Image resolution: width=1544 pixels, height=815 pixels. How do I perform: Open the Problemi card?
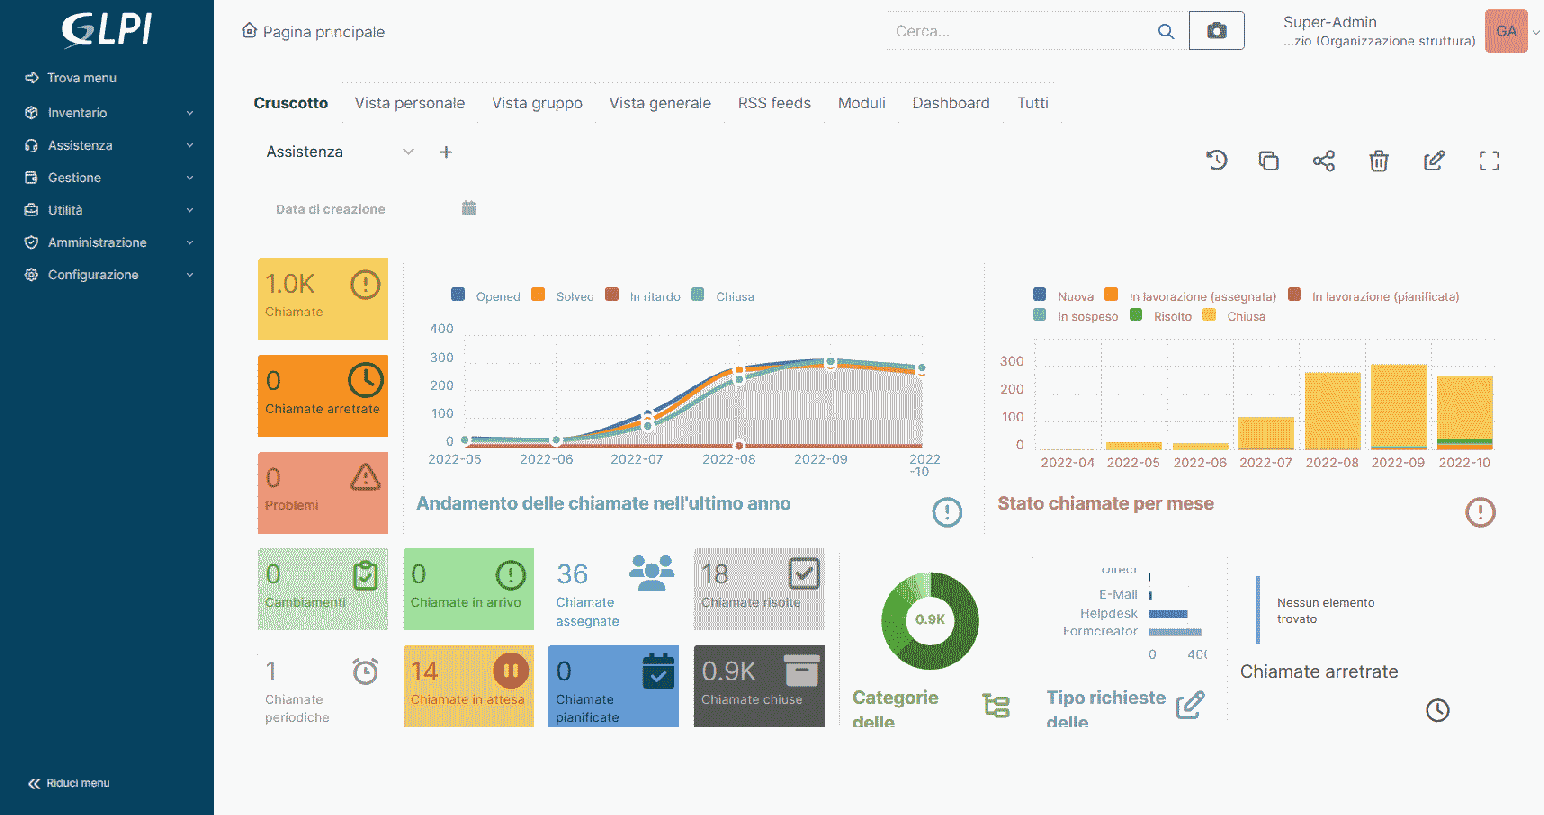point(323,493)
